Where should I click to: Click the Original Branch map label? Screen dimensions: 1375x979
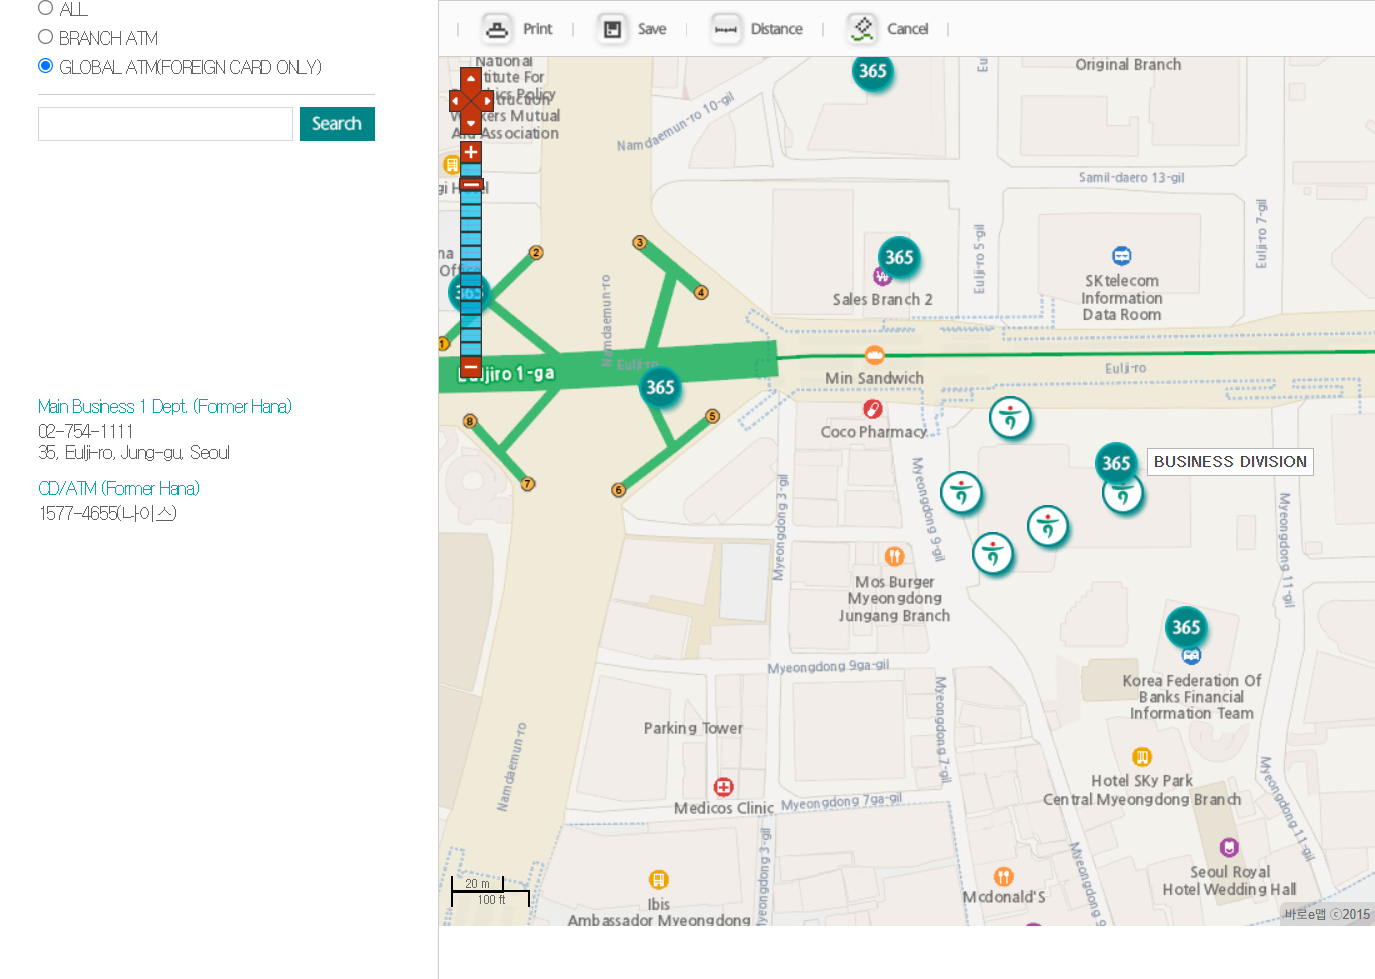(1128, 64)
